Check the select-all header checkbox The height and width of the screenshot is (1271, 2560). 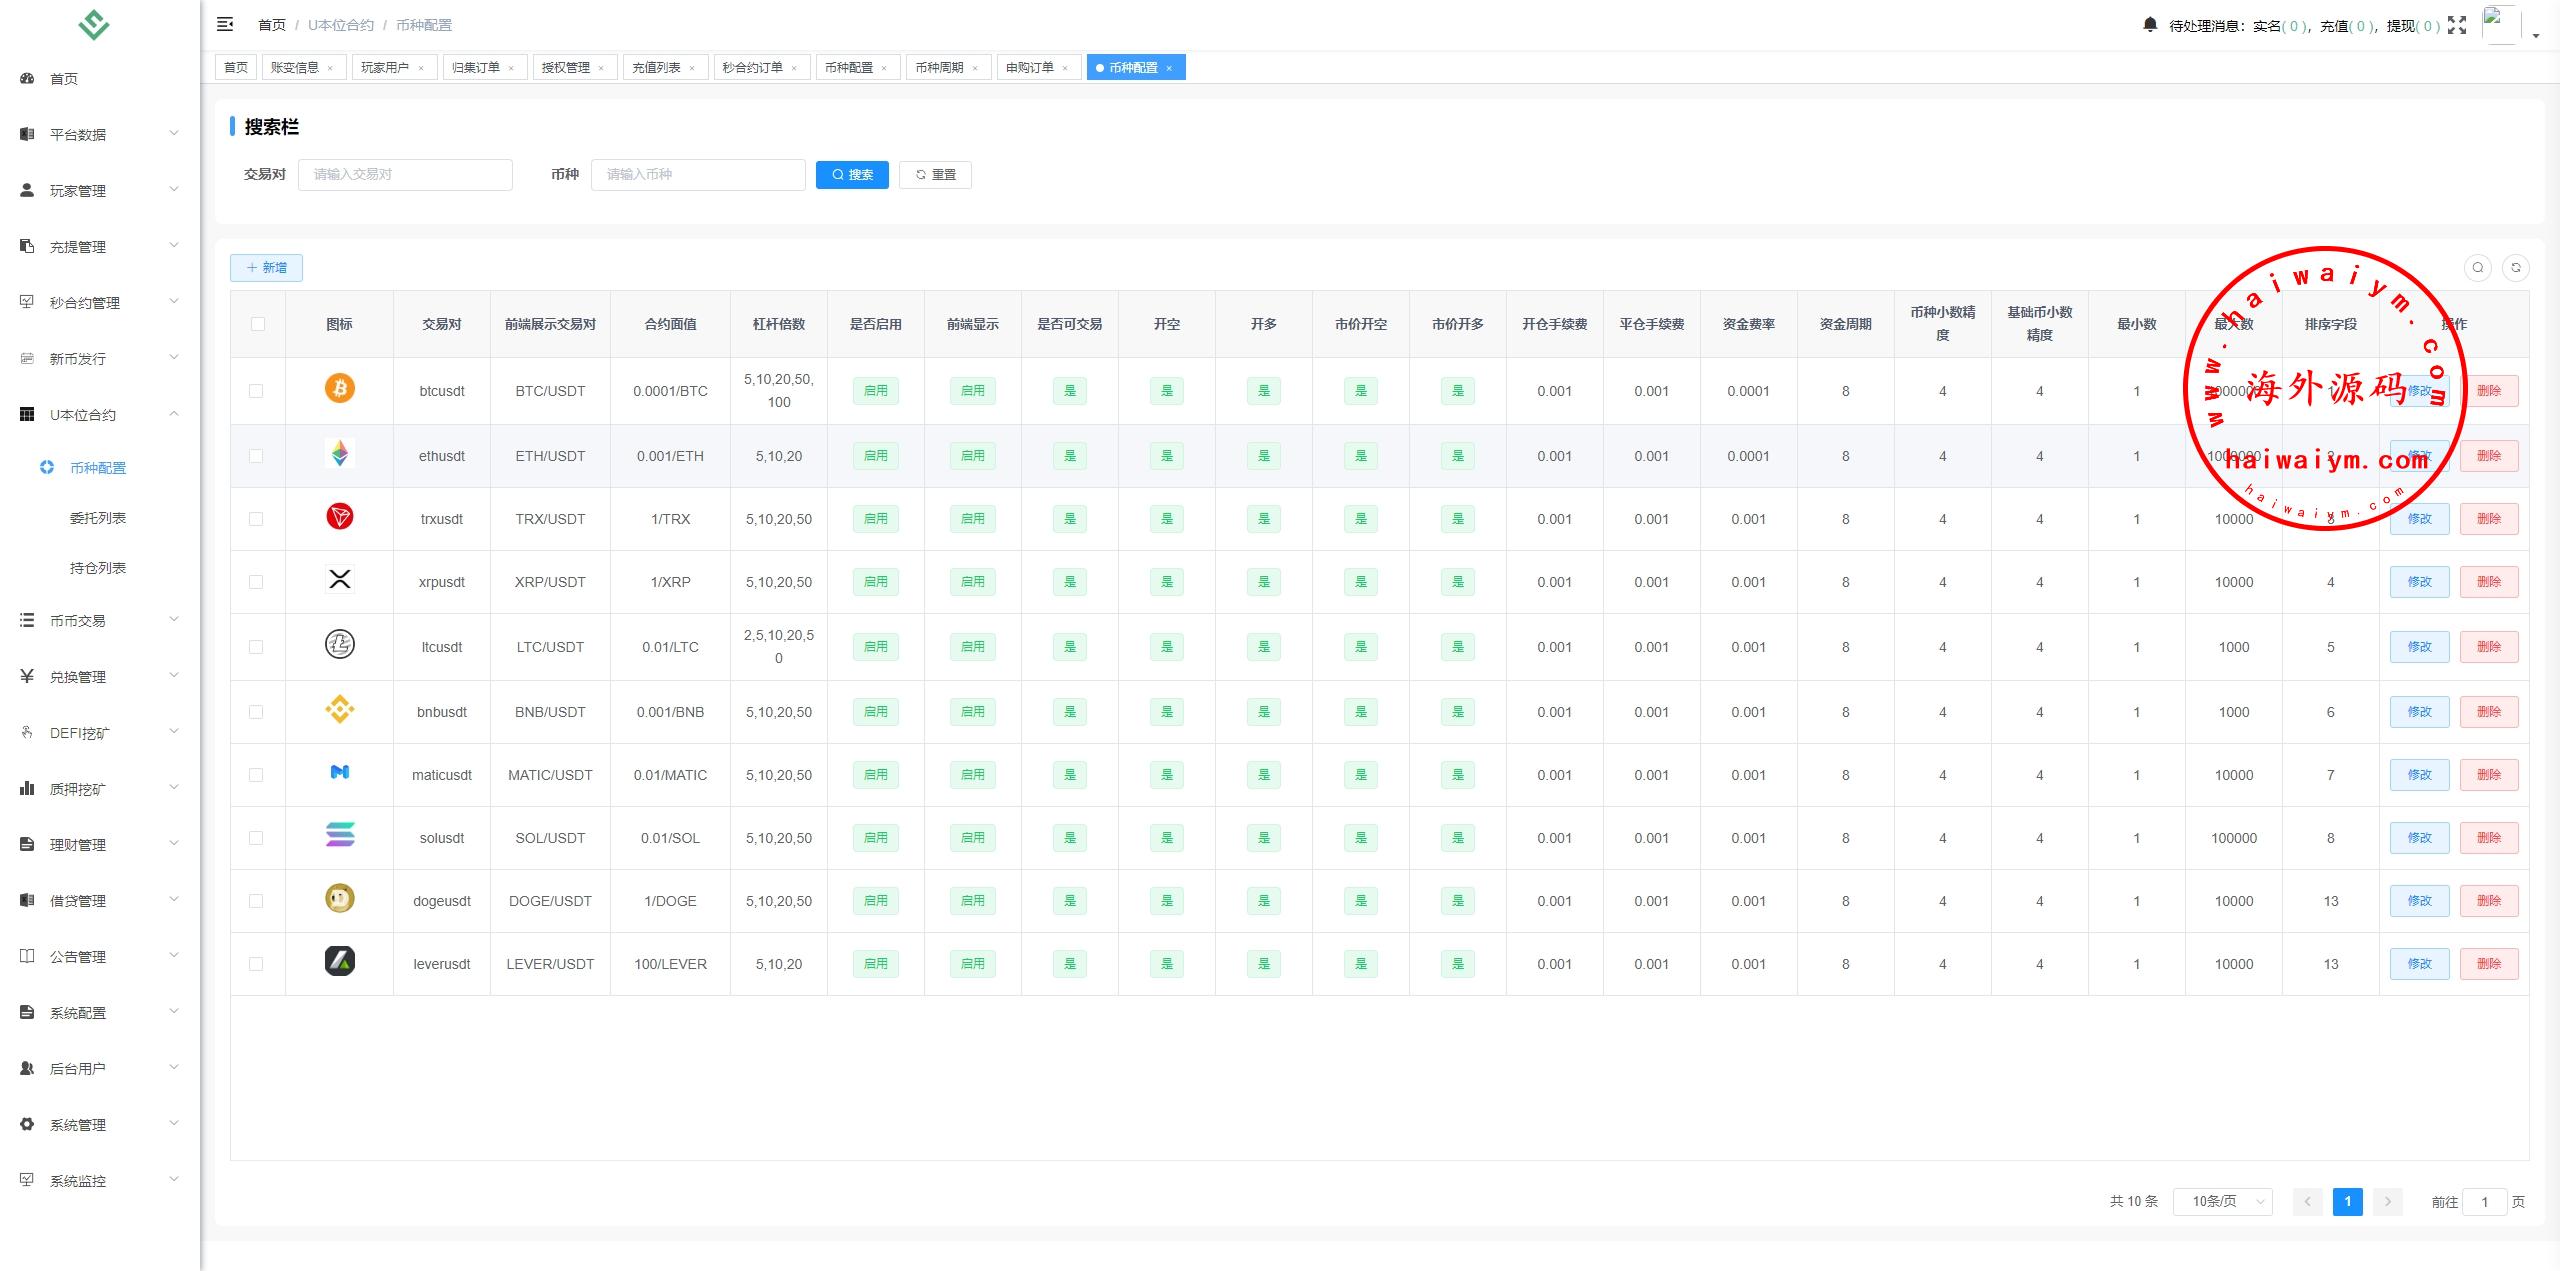point(258,324)
